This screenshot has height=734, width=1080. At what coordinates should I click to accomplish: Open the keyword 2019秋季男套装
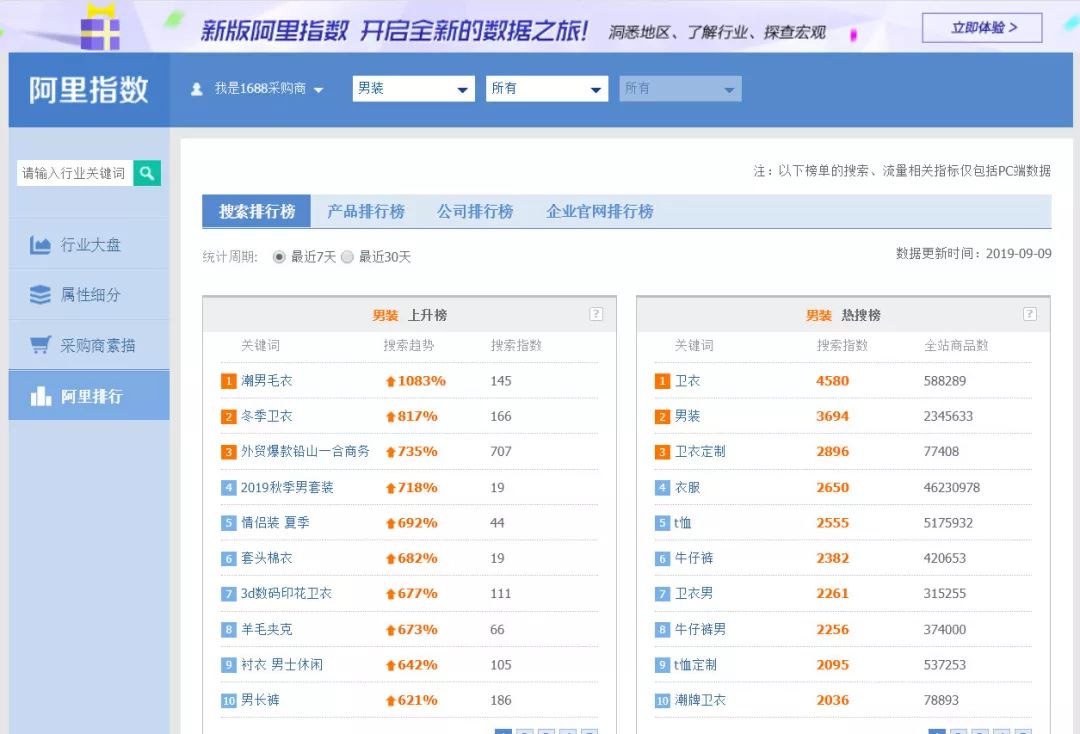point(287,487)
